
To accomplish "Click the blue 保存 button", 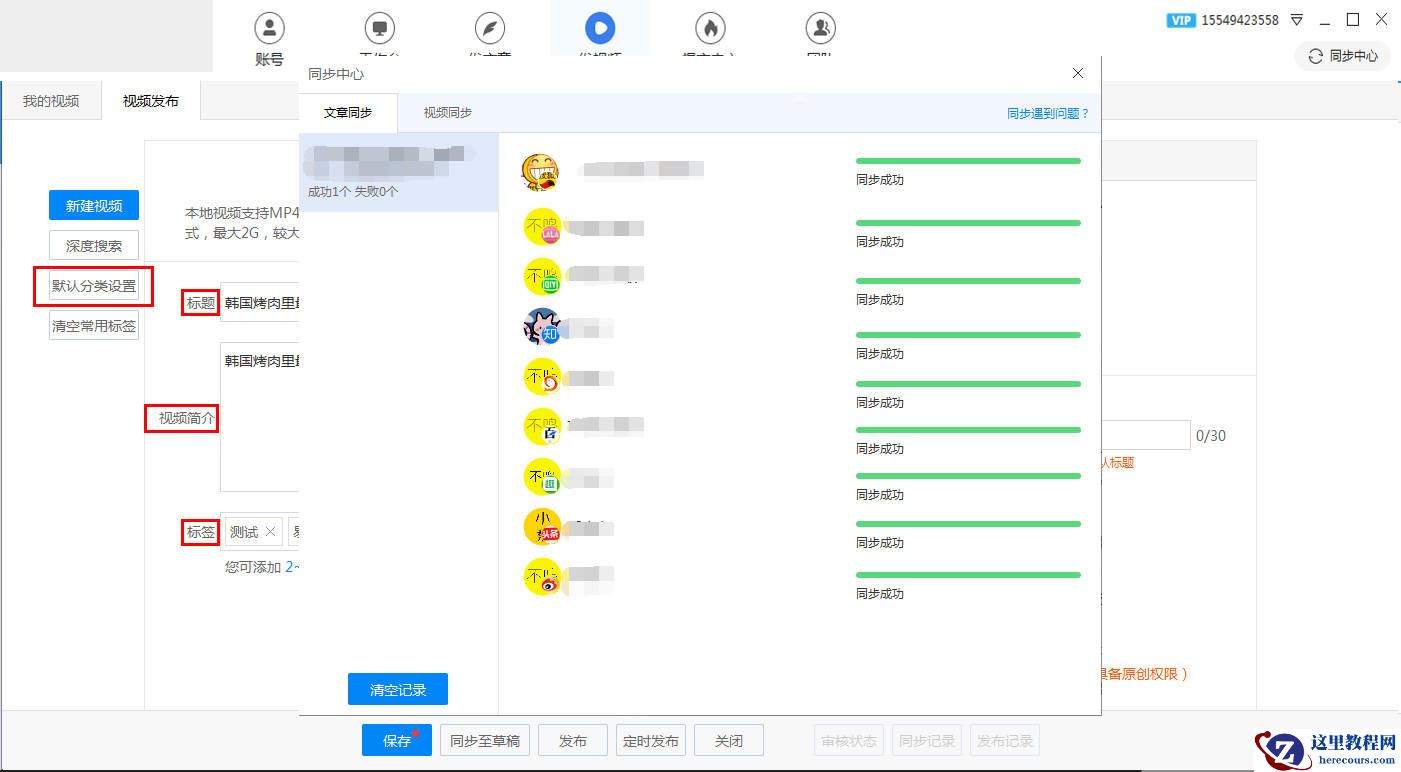I will [x=396, y=741].
